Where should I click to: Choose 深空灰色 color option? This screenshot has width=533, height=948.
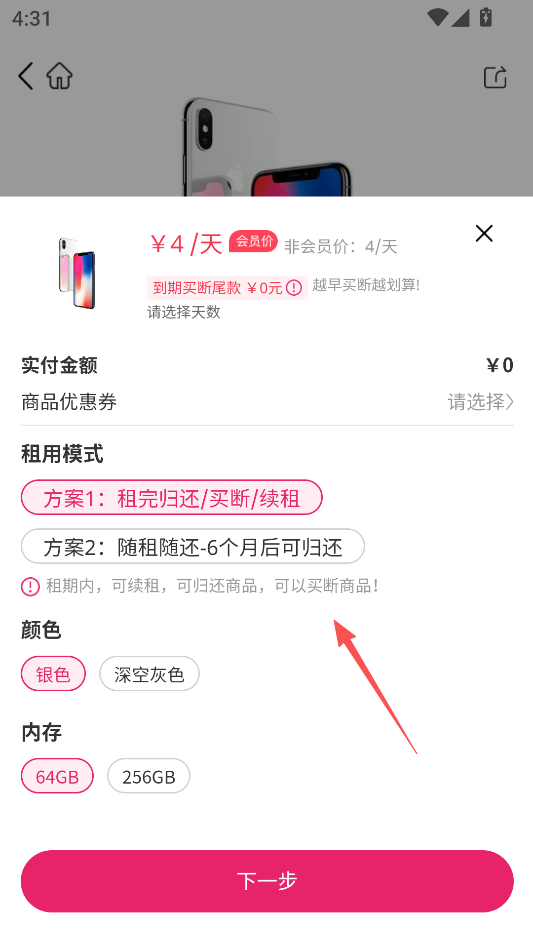click(x=149, y=674)
